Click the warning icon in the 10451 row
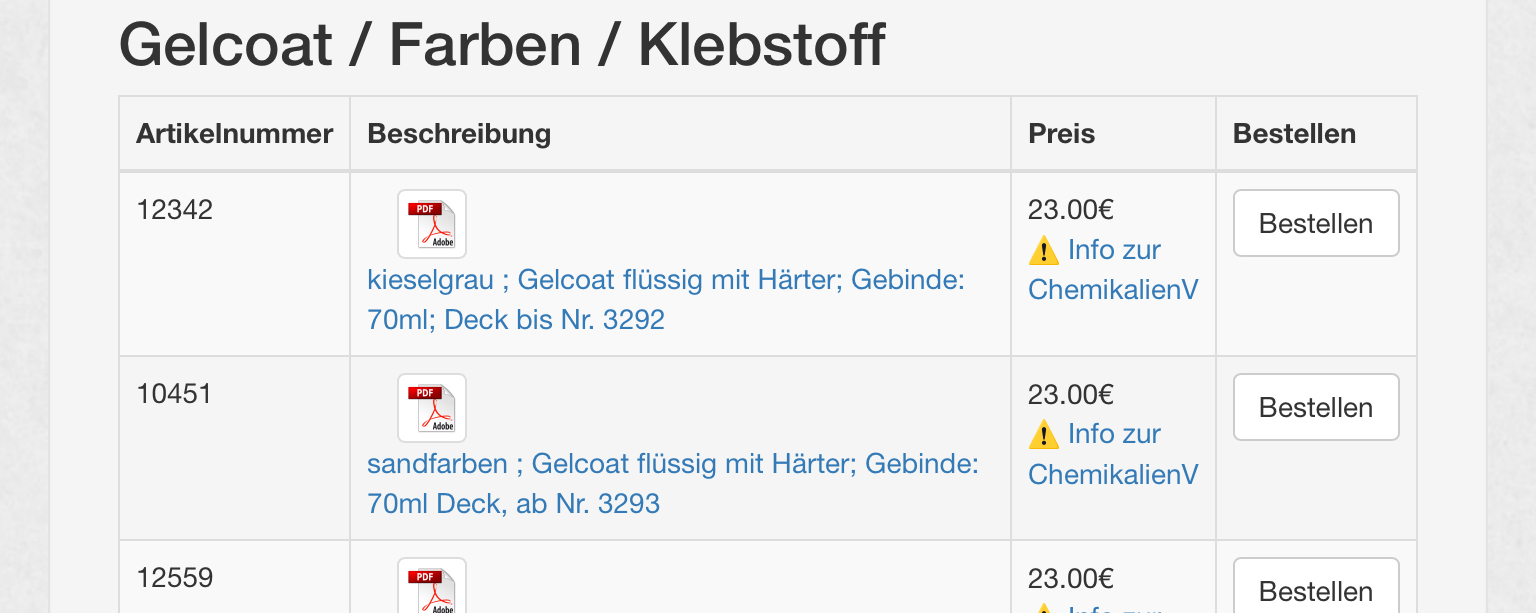 (x=1043, y=434)
